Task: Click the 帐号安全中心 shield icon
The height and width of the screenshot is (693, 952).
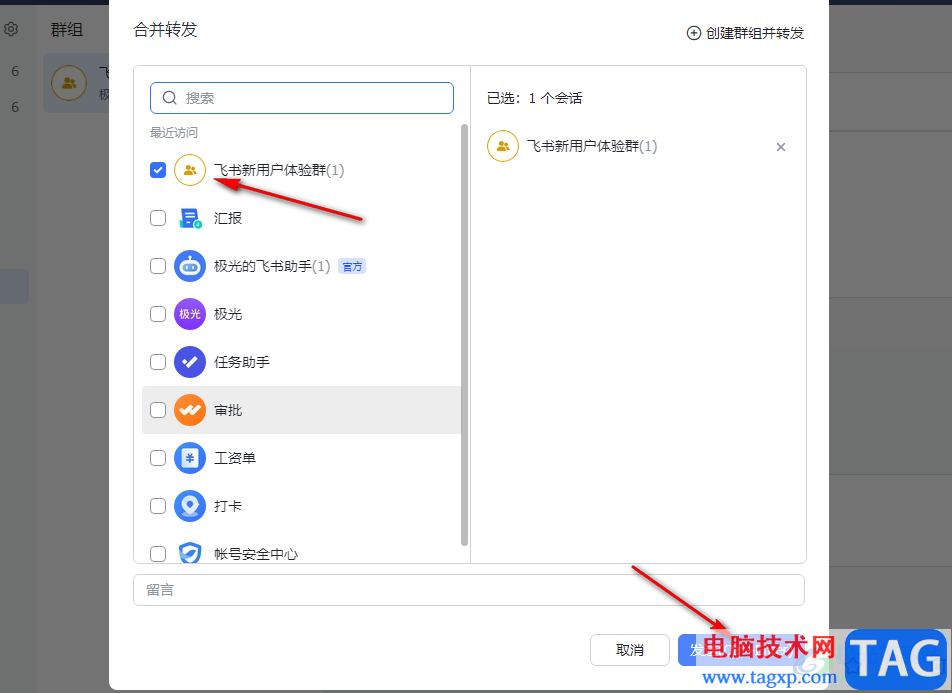Action: click(x=190, y=553)
